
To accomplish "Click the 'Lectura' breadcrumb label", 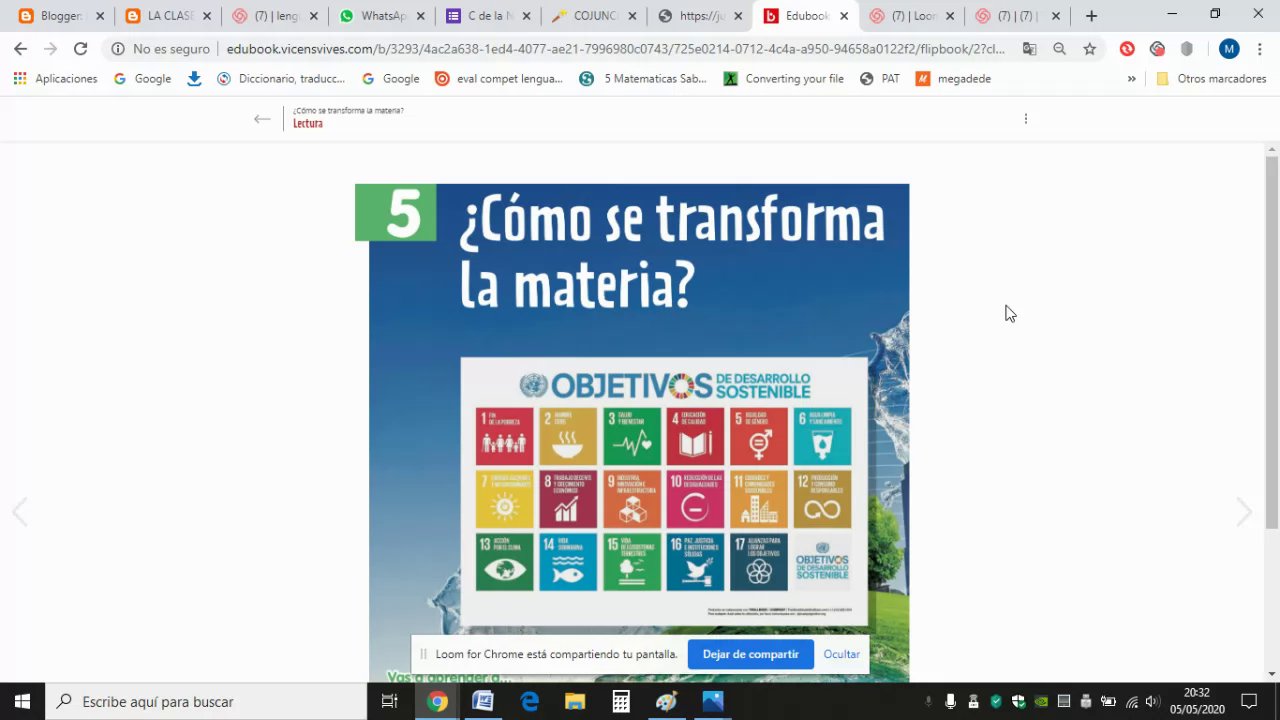I will (x=308, y=124).
